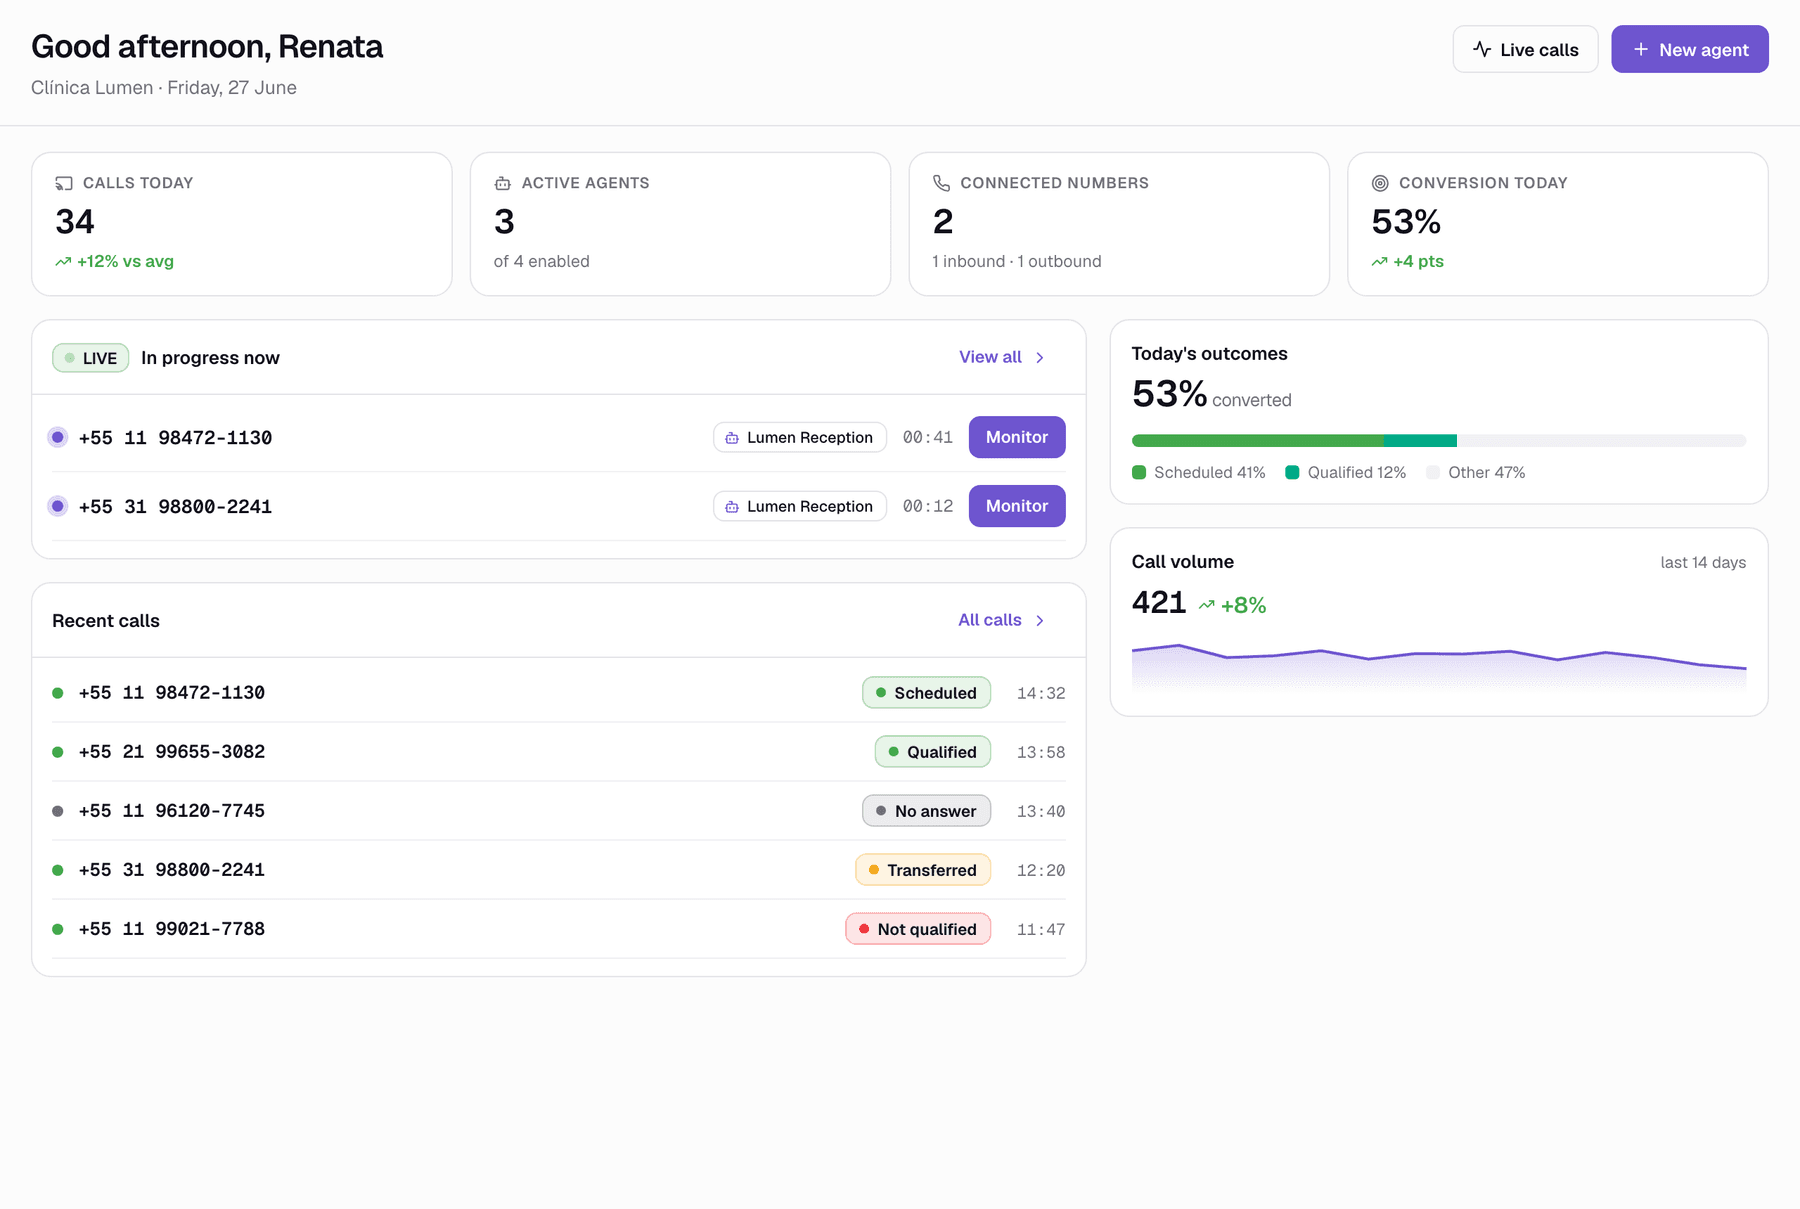The image size is (1800, 1209).
Task: Click call duration 00:41
Action: coord(928,437)
